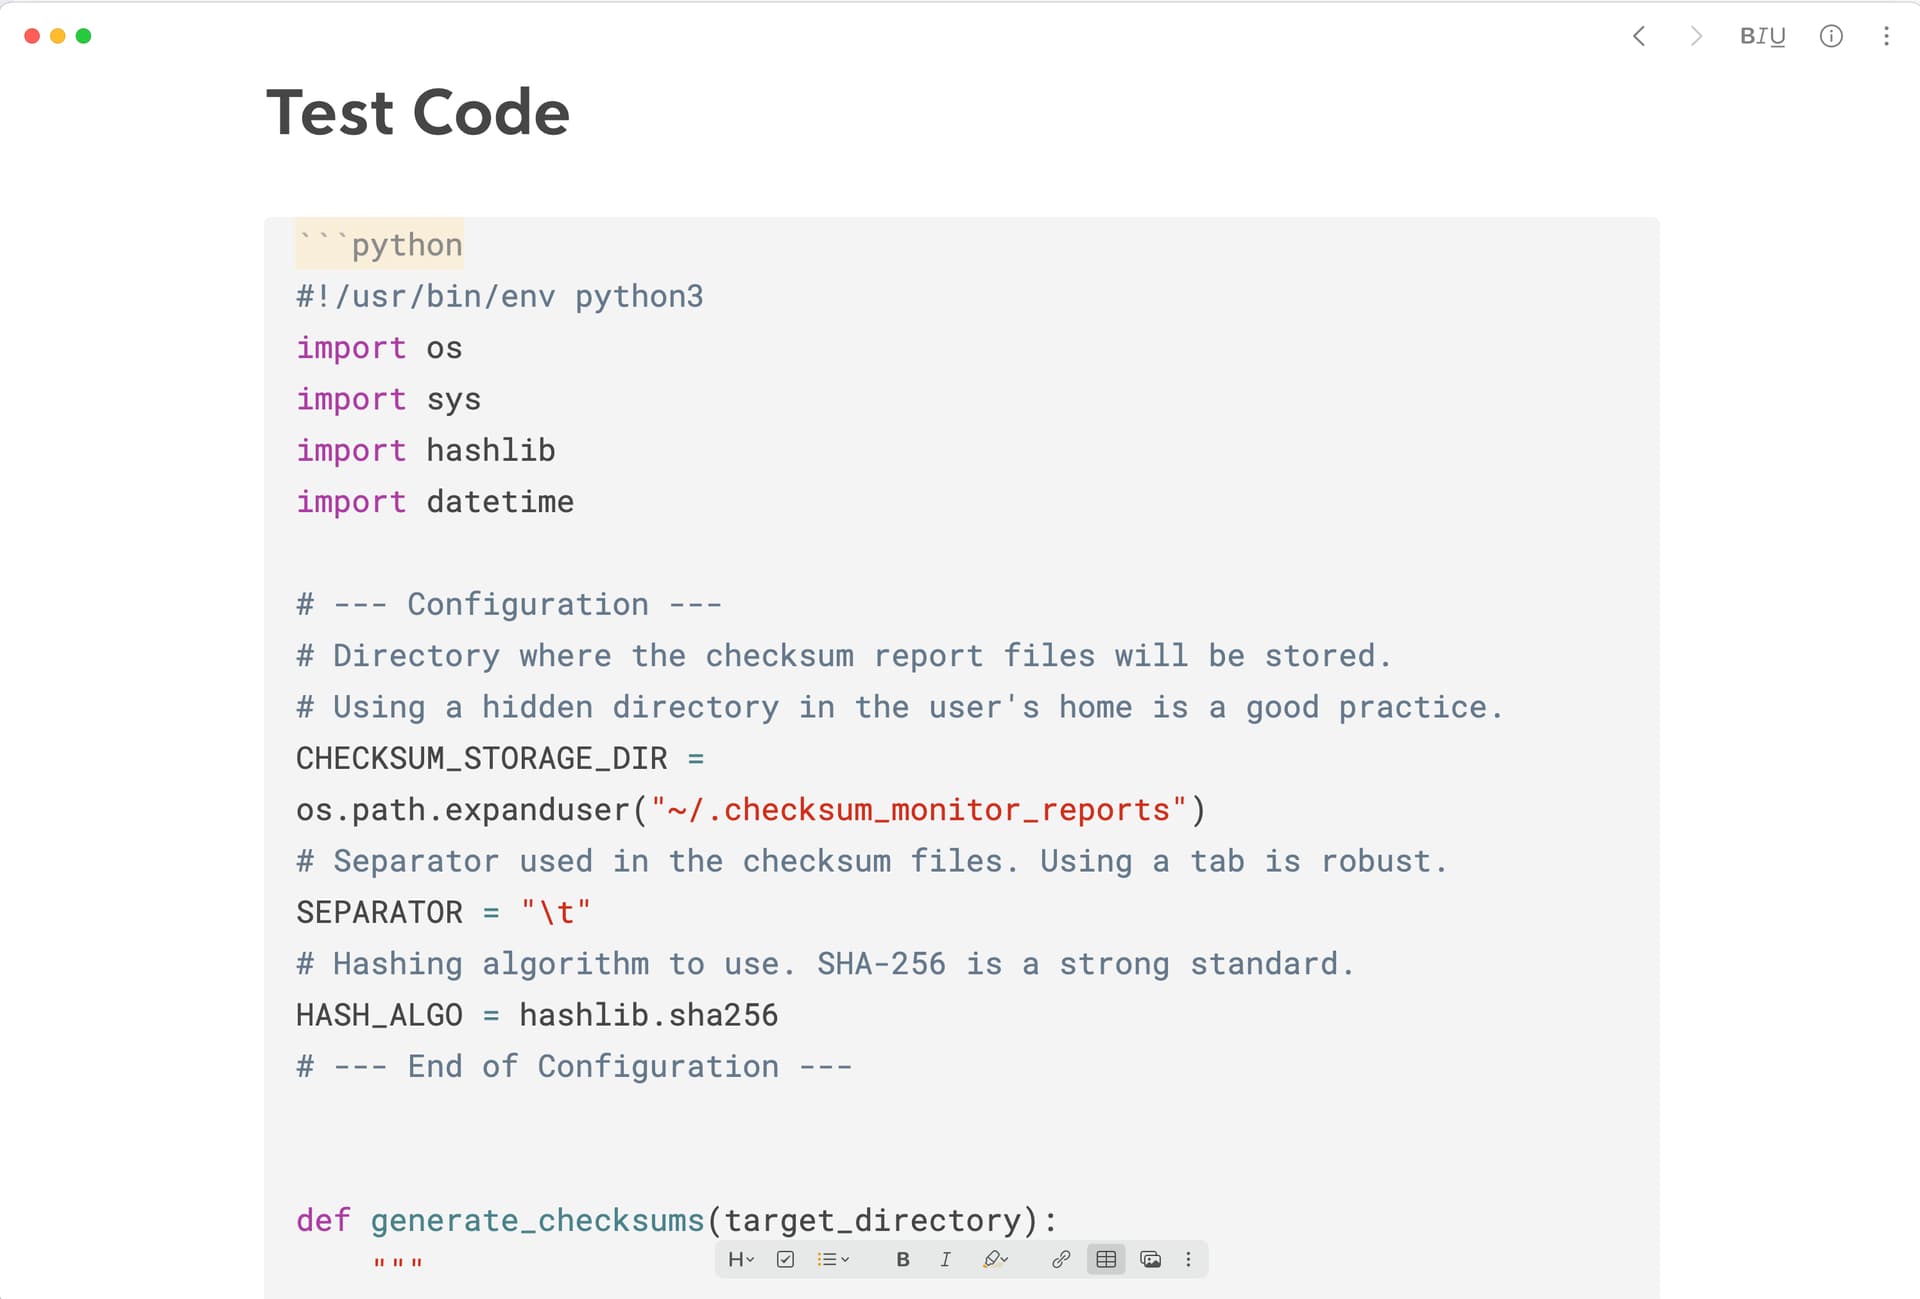Insert a checkbox todo item
The width and height of the screenshot is (1920, 1299).
click(785, 1259)
